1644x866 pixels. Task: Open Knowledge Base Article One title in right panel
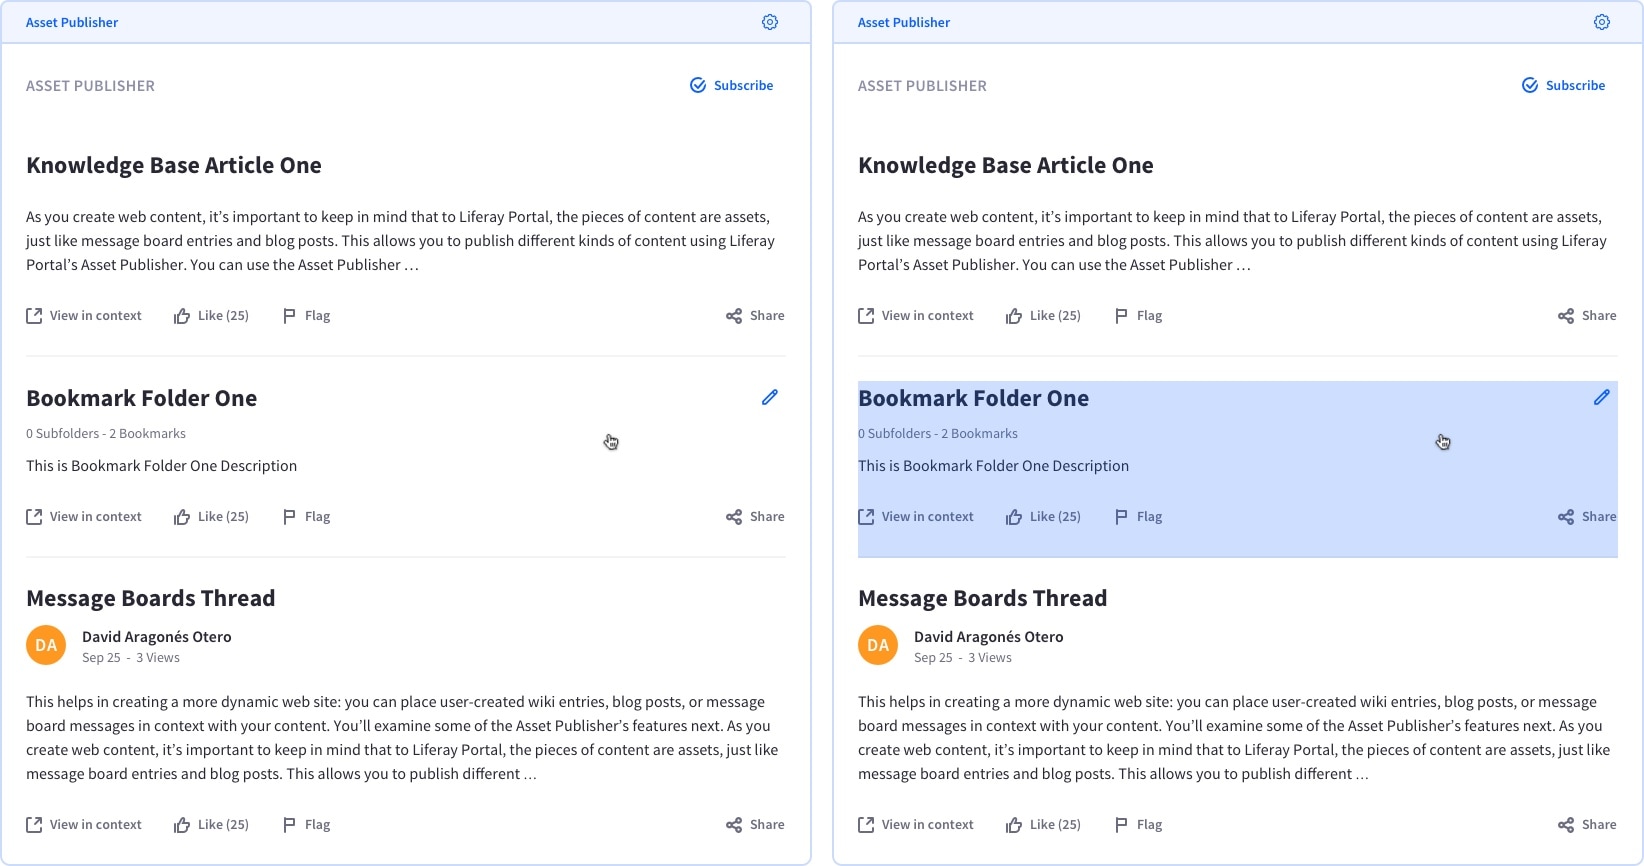coord(1005,166)
